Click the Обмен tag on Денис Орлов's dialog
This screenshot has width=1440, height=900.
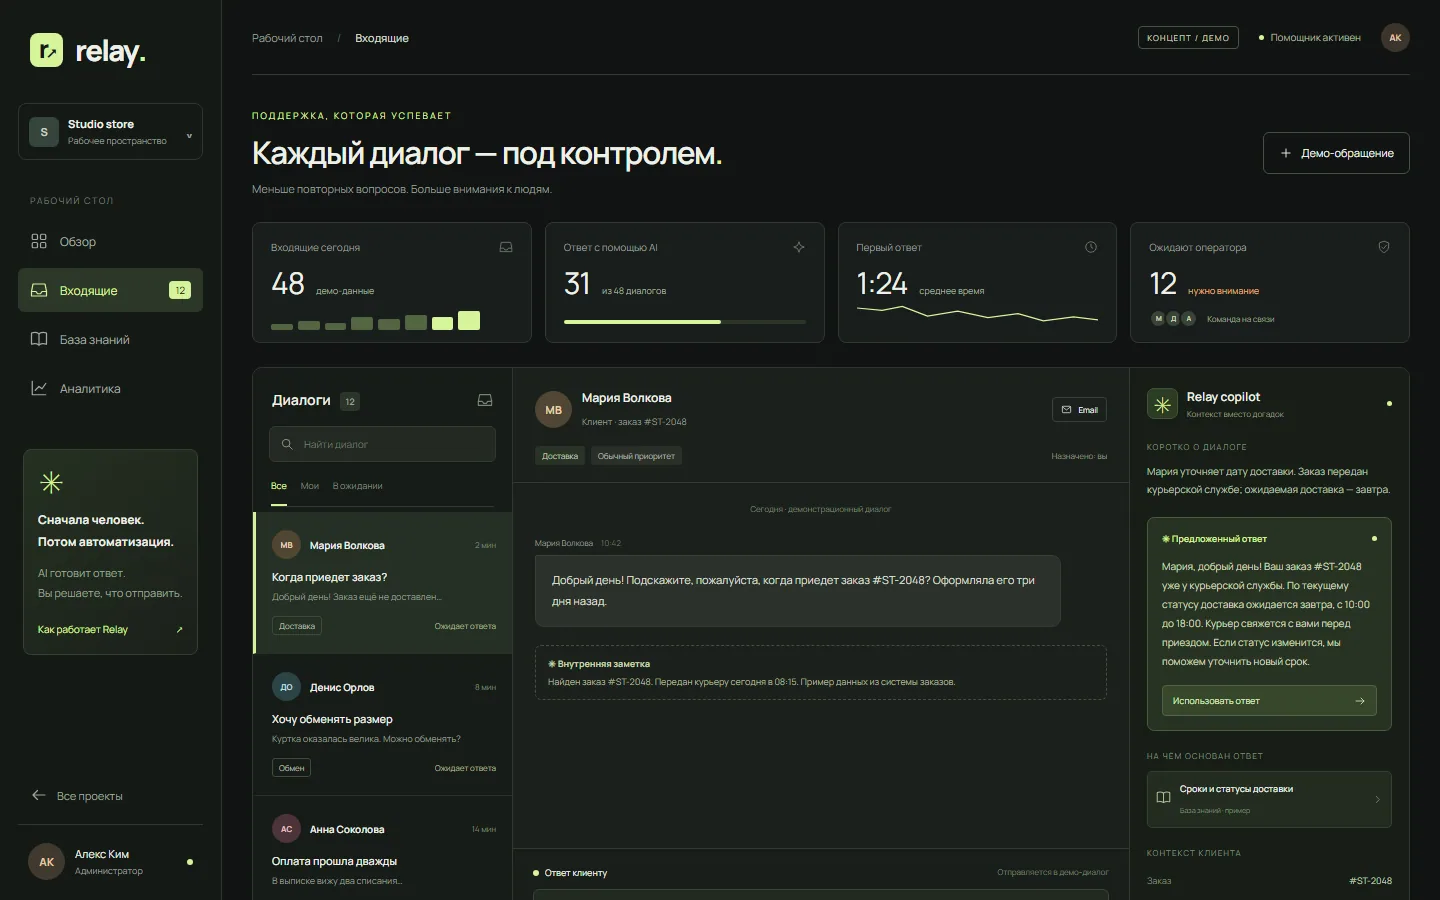291,768
